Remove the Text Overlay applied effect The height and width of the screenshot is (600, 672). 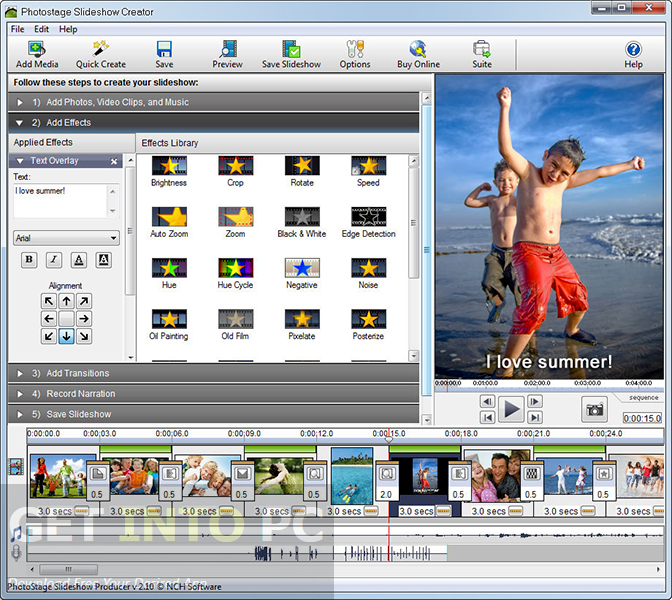(x=114, y=161)
